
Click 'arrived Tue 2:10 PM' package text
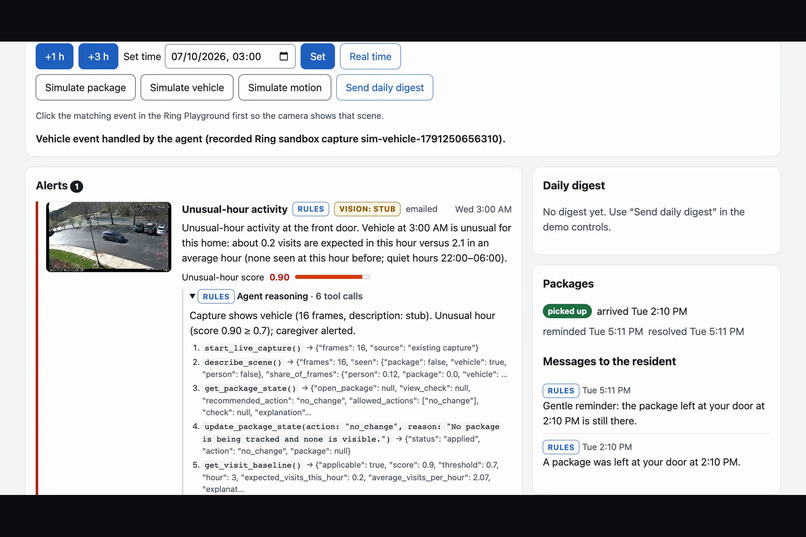pyautogui.click(x=642, y=311)
